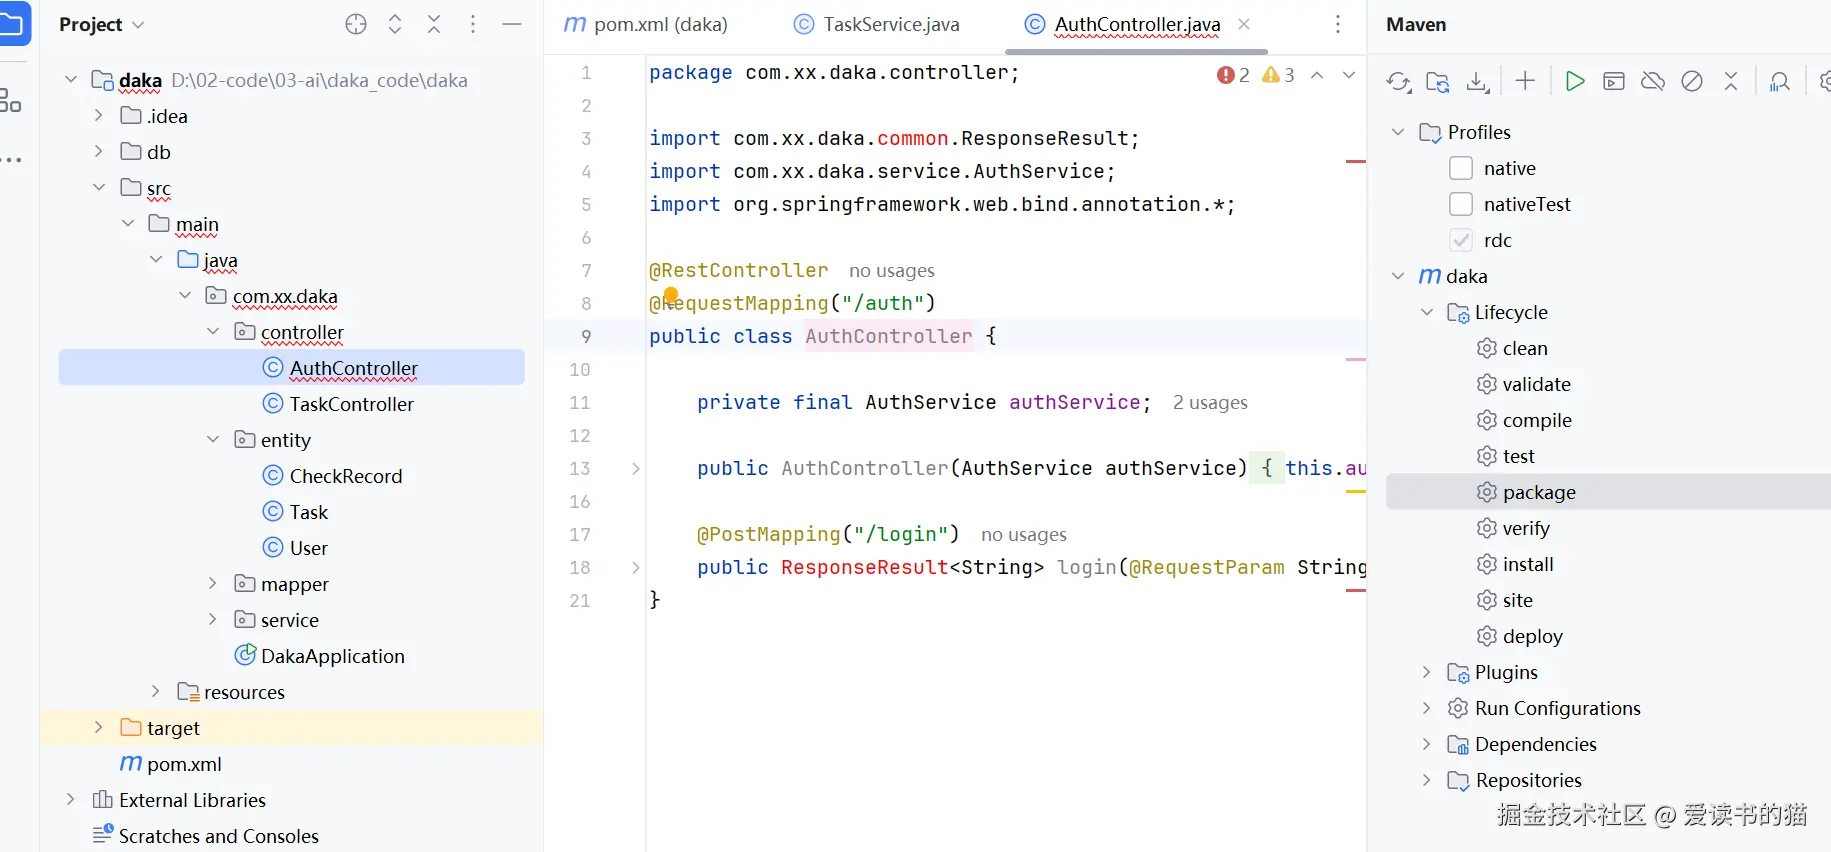1831x852 pixels.
Task: Reload all Maven projects
Action: tap(1399, 81)
